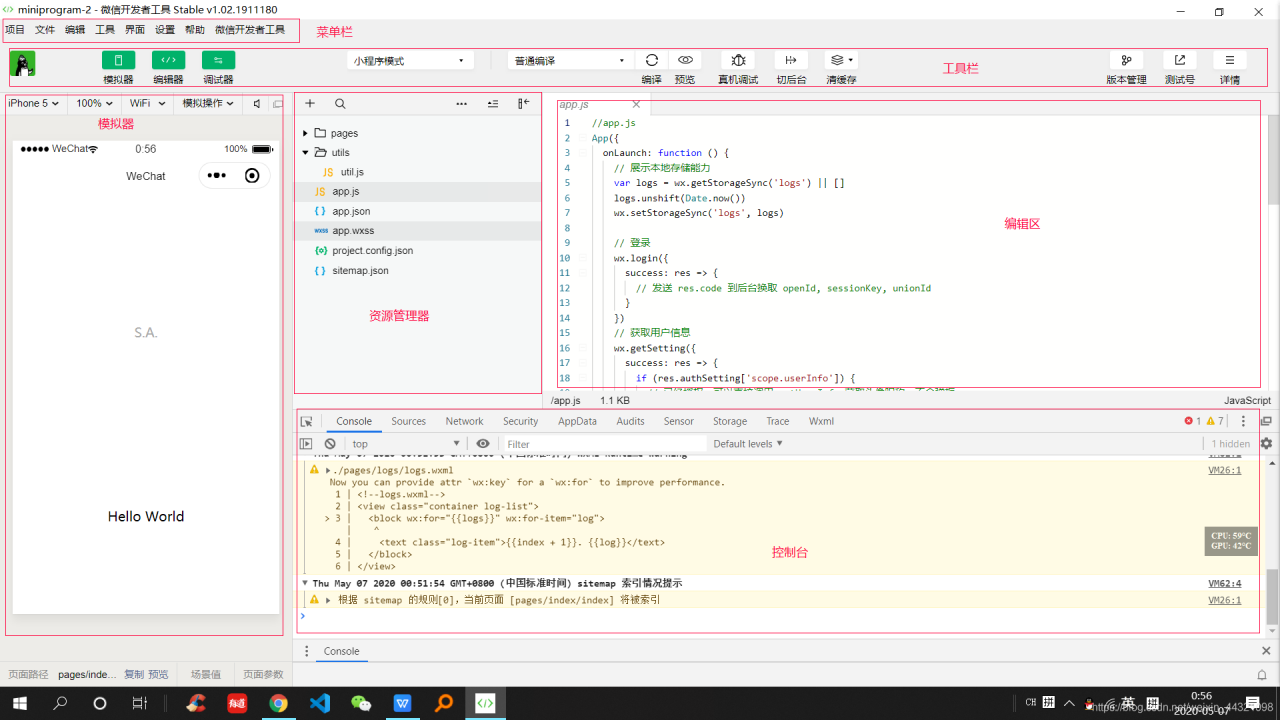Screen dimensions: 1280x720
Task: Switch to the Network tab
Action: click(x=464, y=421)
